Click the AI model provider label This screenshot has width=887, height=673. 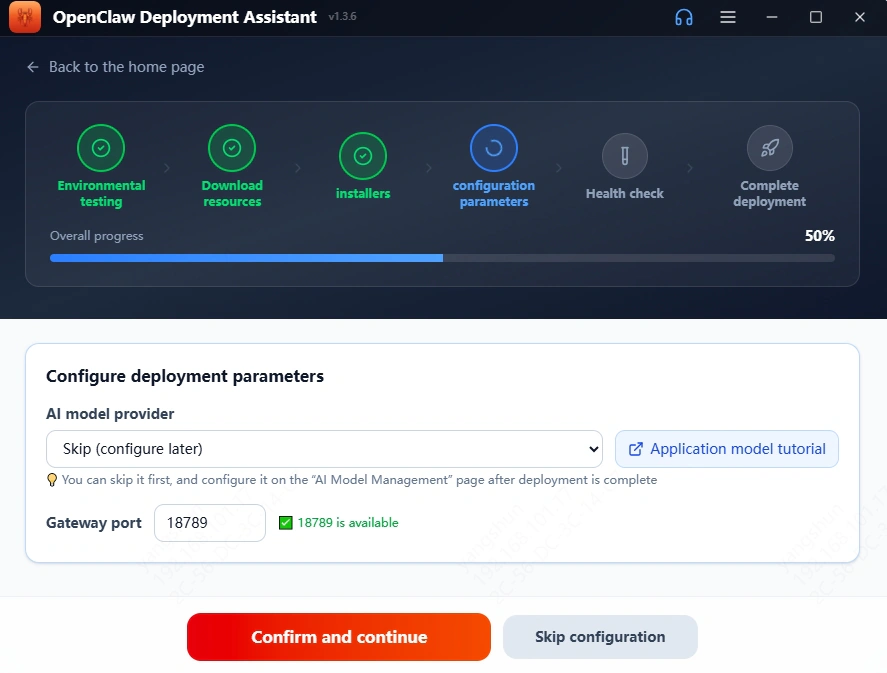point(110,414)
